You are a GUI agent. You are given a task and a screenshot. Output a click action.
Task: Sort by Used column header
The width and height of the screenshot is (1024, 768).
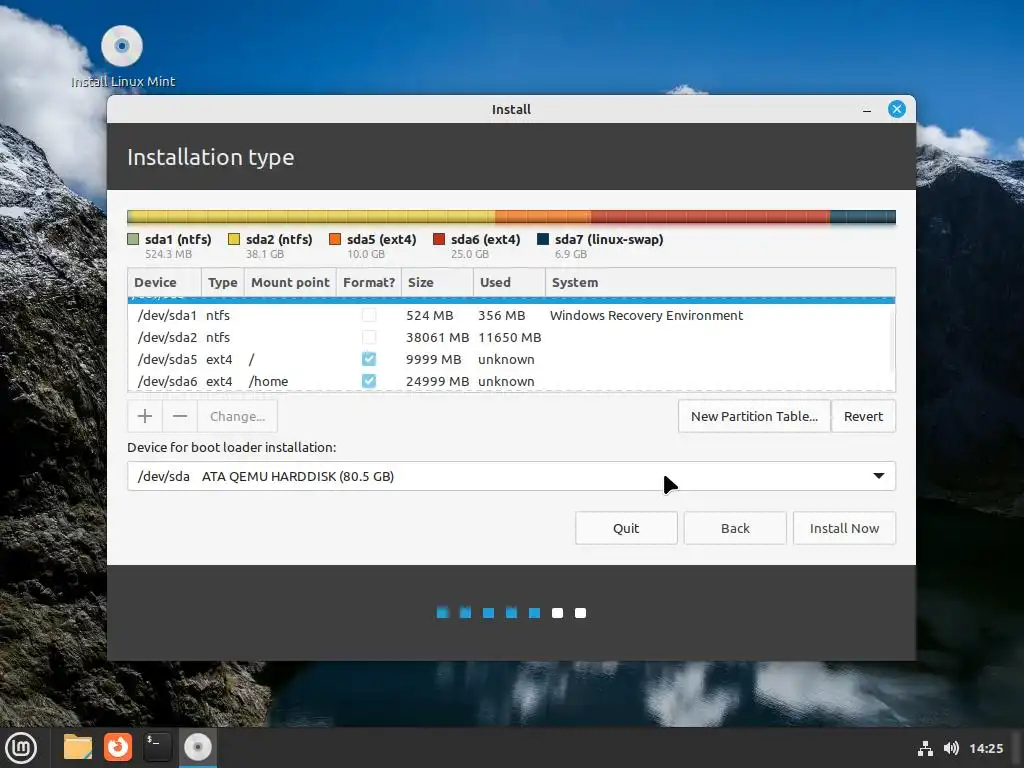coord(509,282)
